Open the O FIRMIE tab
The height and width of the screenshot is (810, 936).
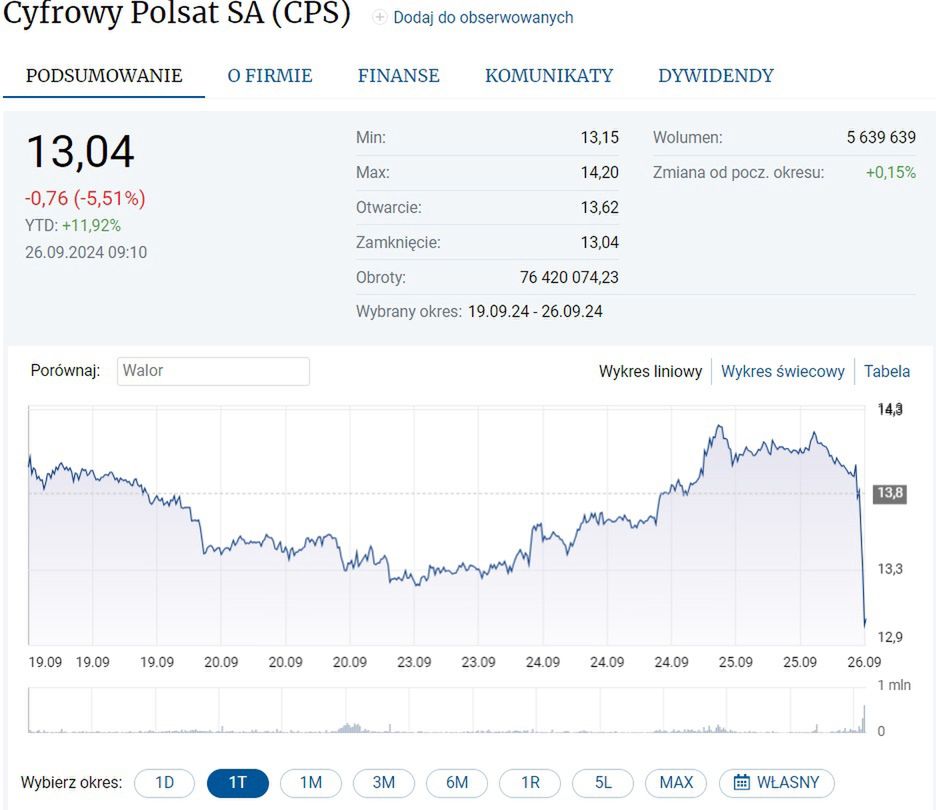[270, 76]
